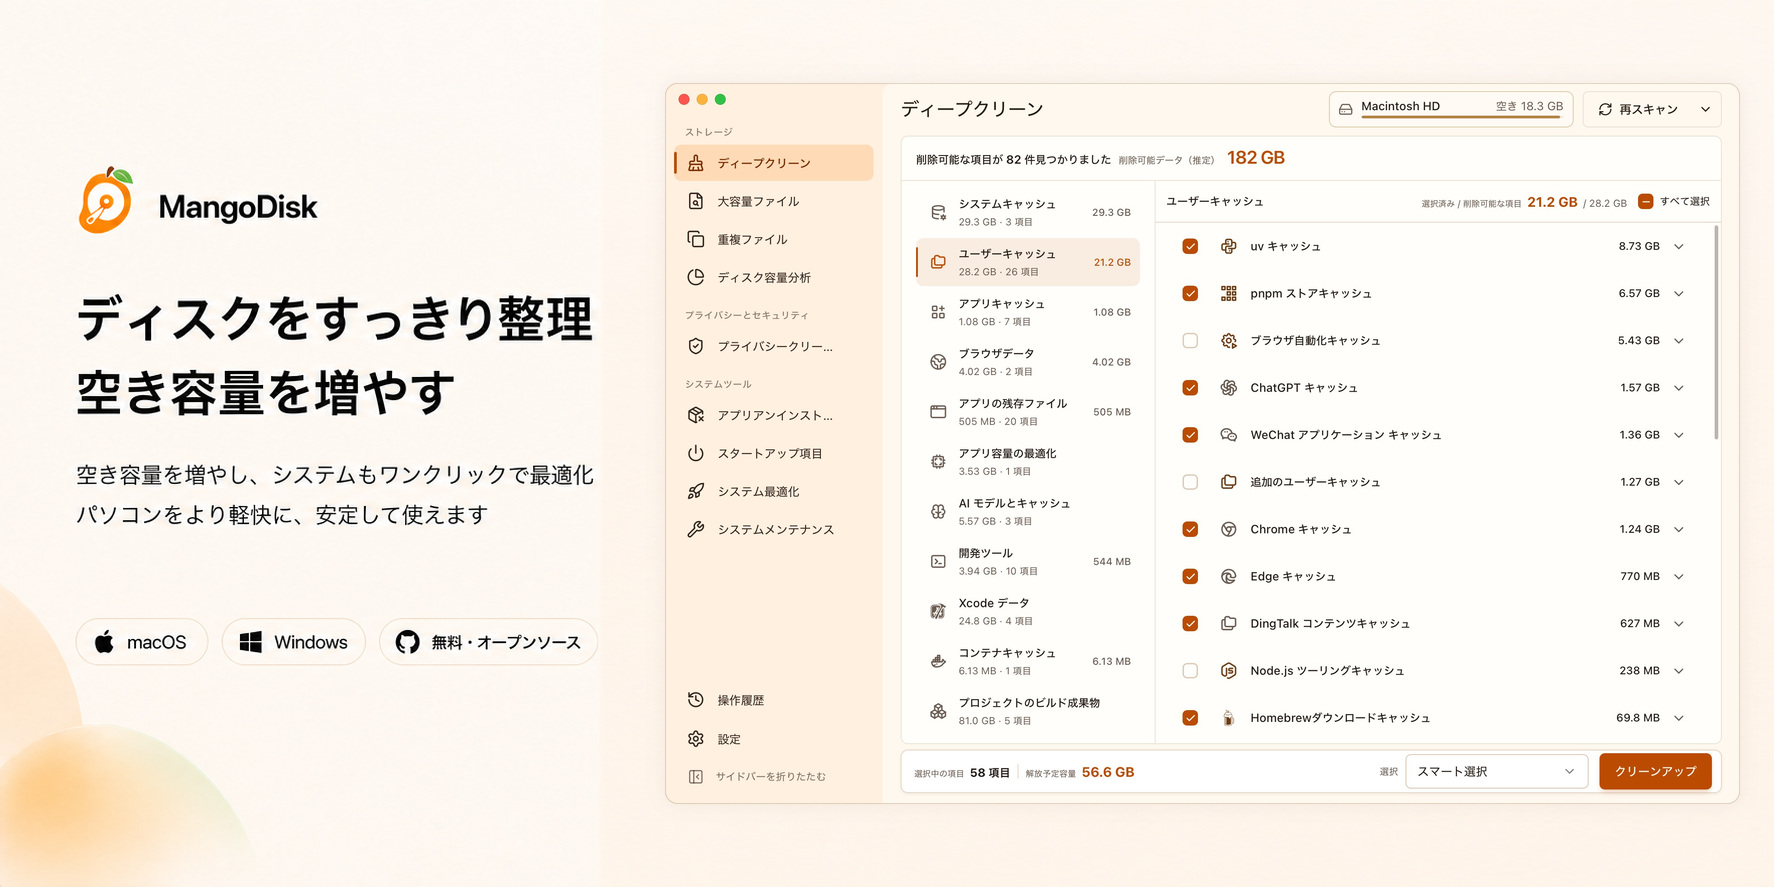The width and height of the screenshot is (1774, 887).
Task: Expand the uv キャッシュ row chevron
Action: (x=1679, y=246)
